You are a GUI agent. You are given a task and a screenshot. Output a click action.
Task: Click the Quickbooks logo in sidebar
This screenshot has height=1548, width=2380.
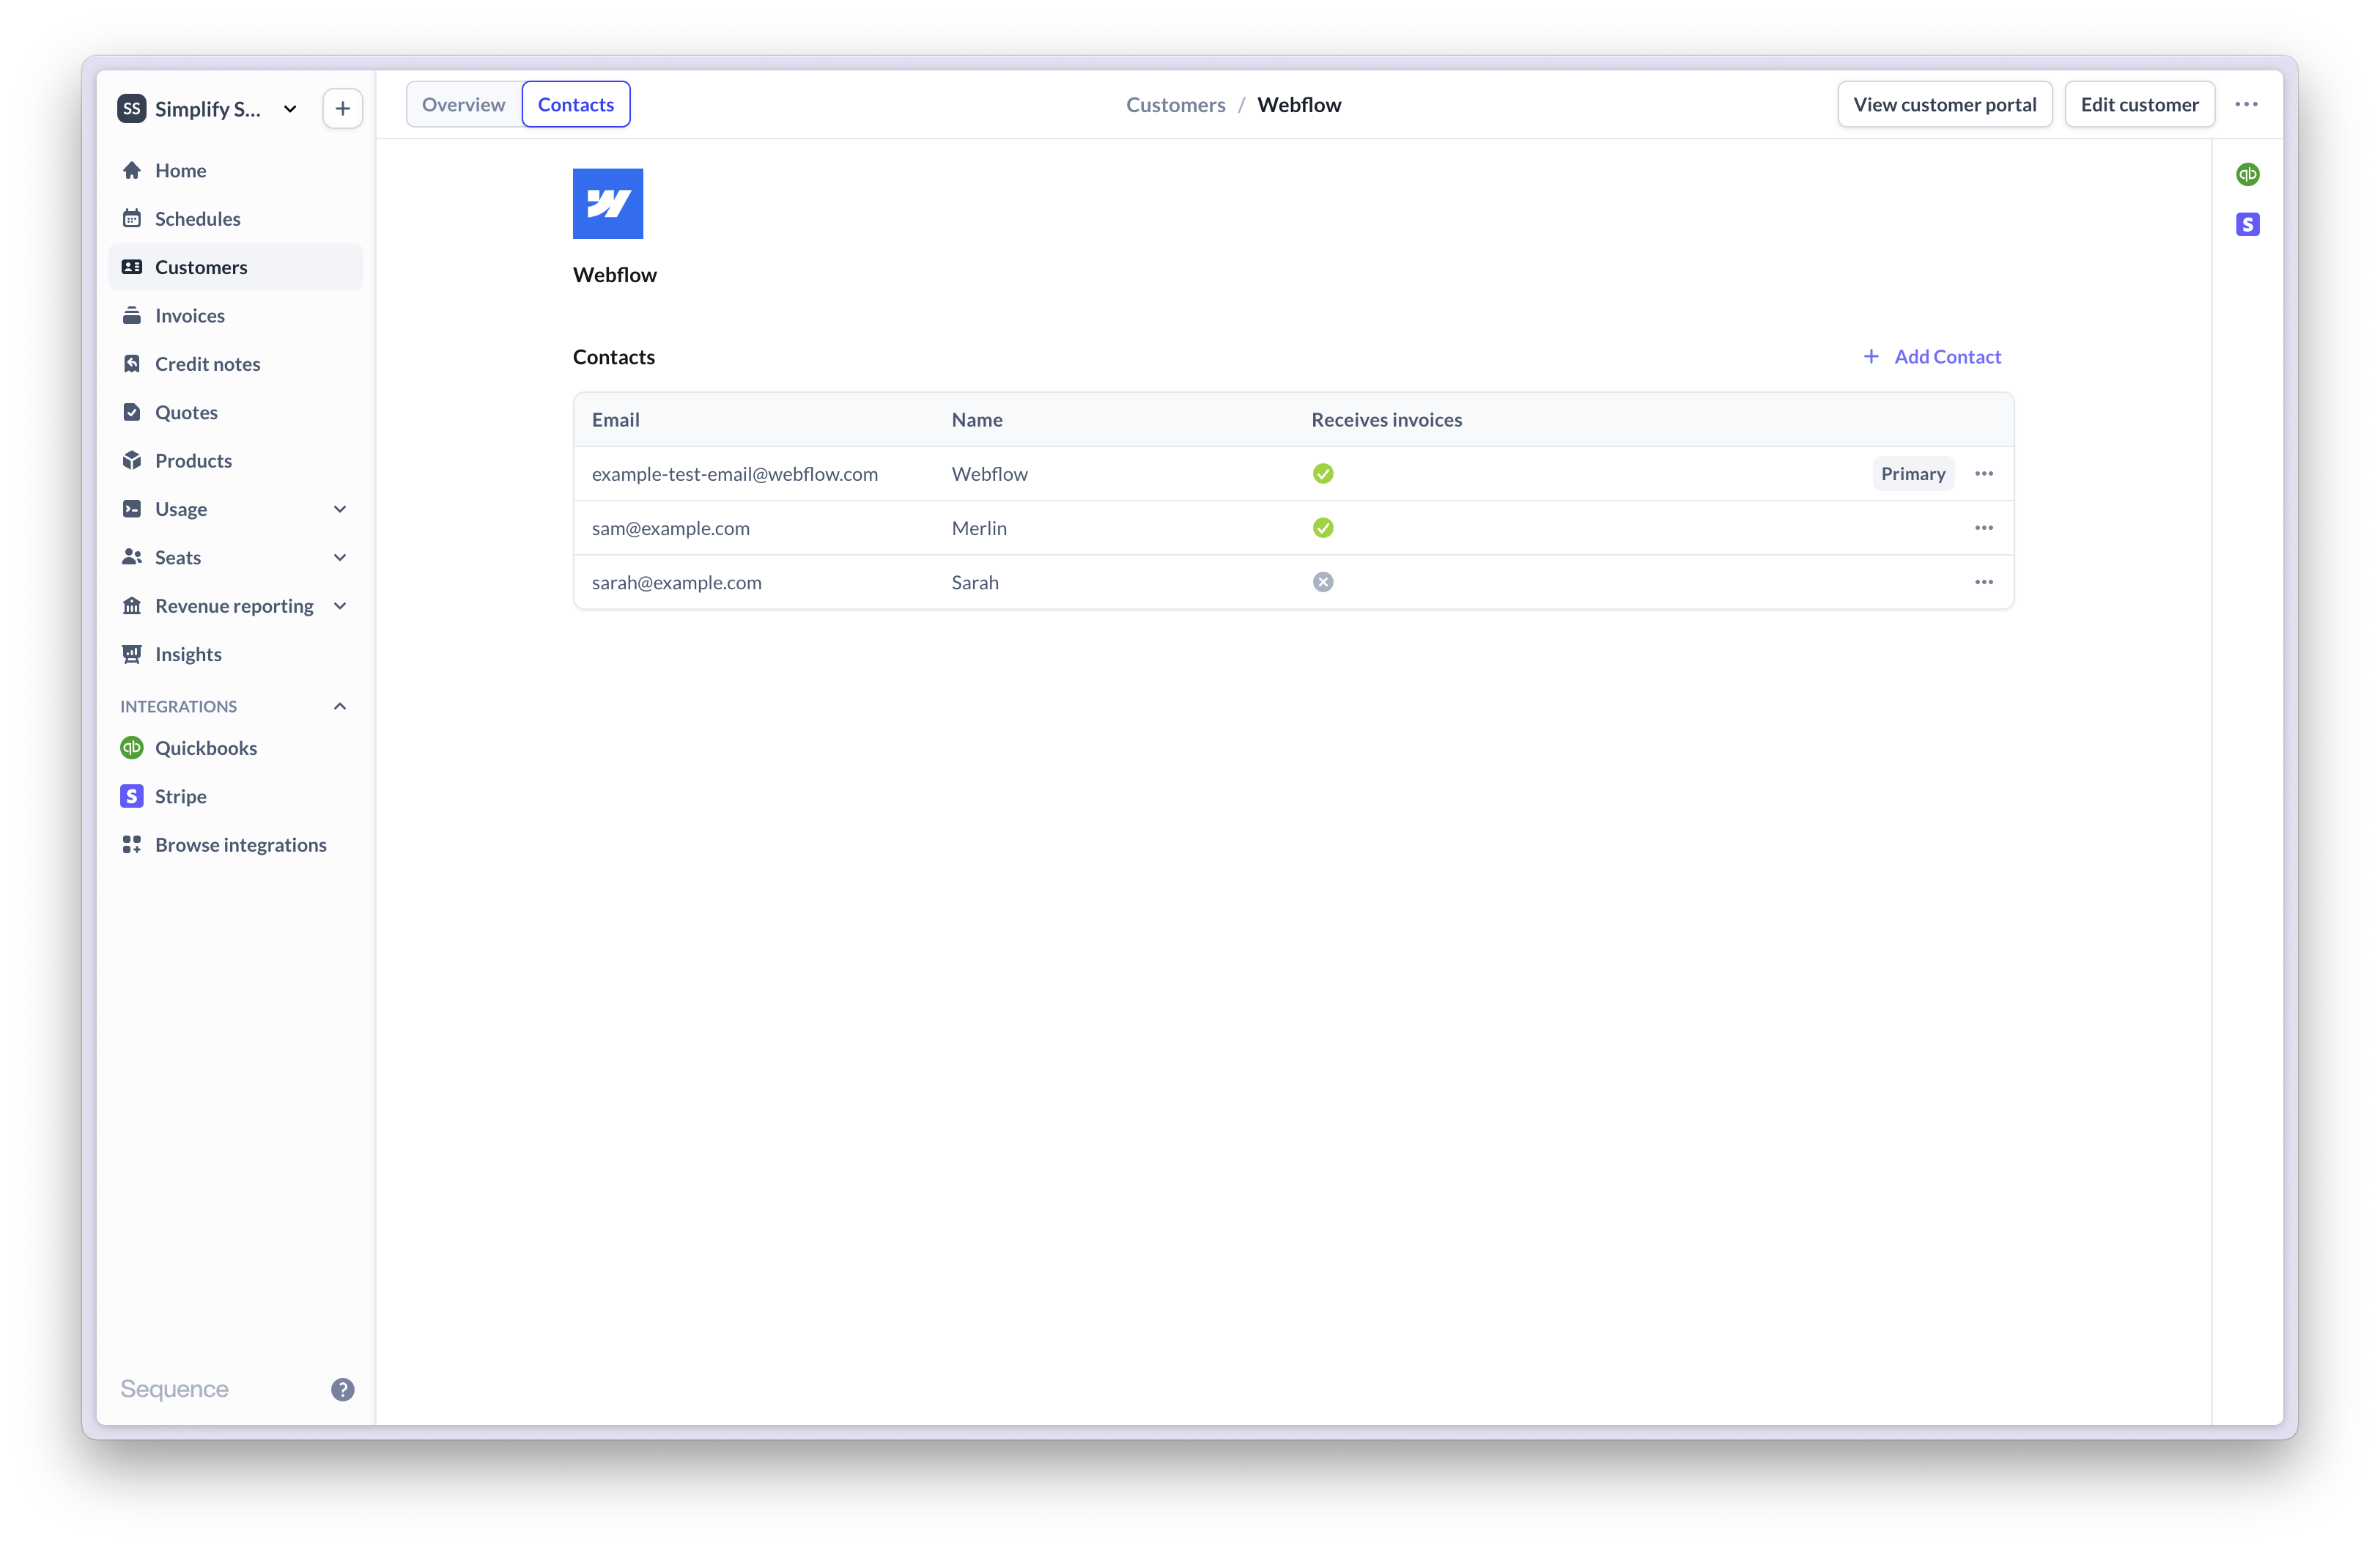coord(132,748)
